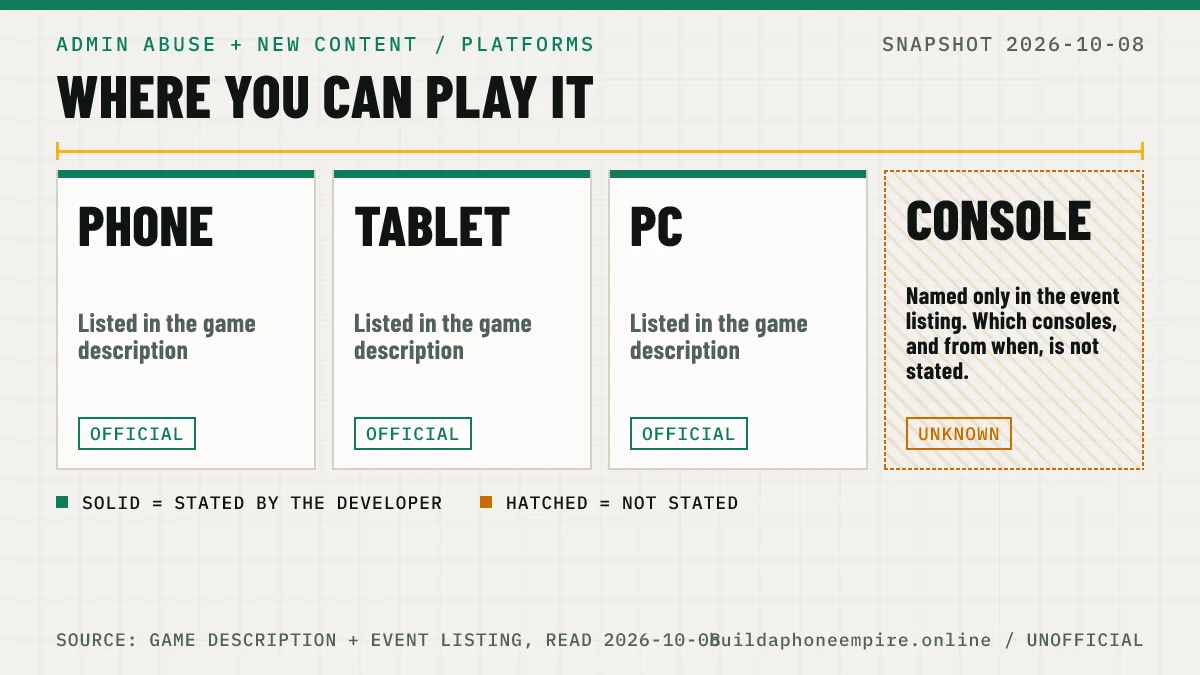Click the OFFICIAL badge on the Phone card
The width and height of the screenshot is (1200, 675).
tap(137, 434)
